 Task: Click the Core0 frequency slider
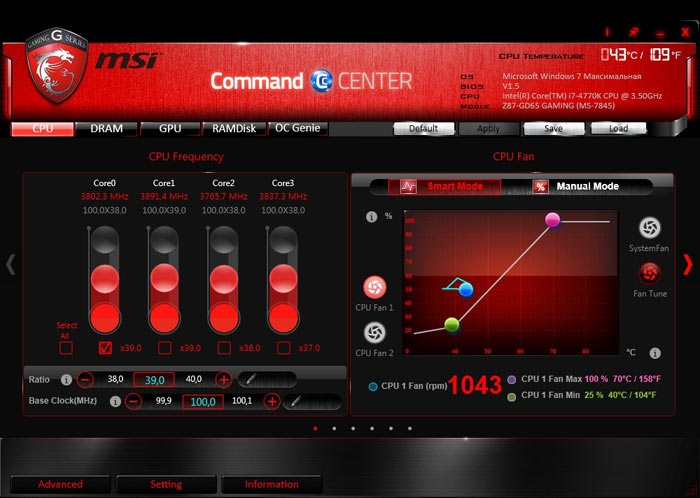[105, 279]
